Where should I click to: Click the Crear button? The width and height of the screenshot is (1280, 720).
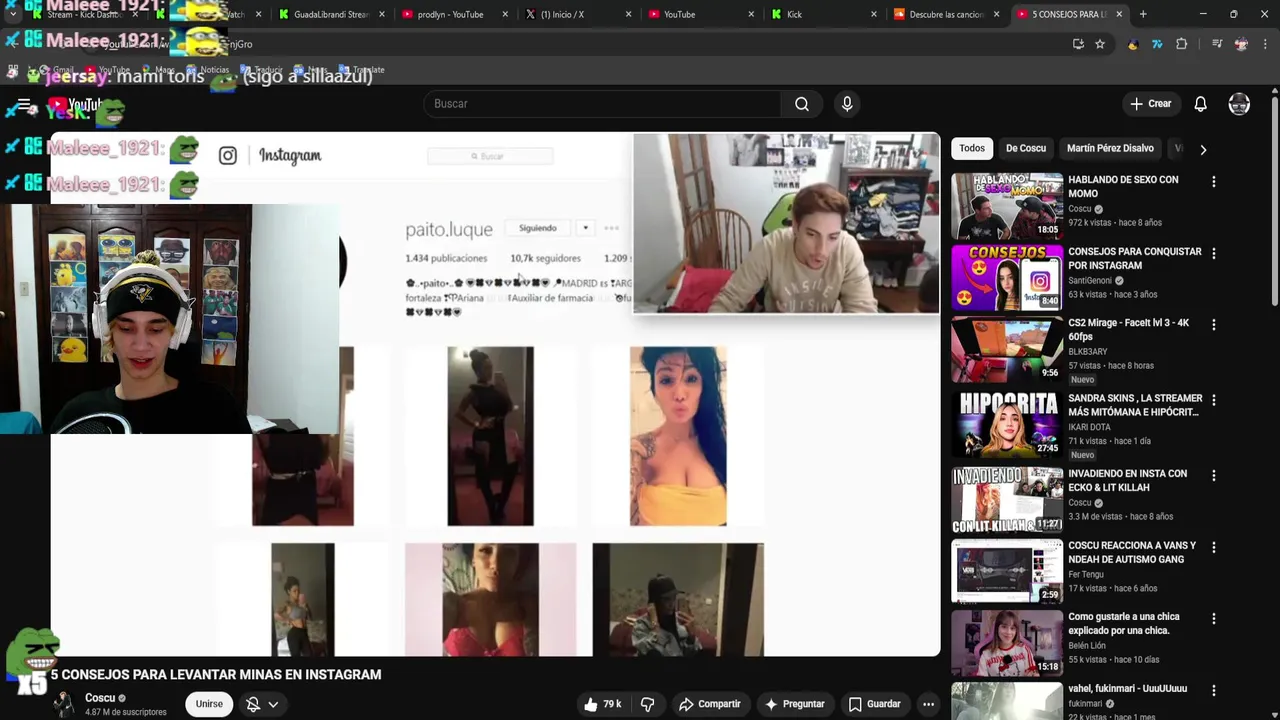point(1150,104)
